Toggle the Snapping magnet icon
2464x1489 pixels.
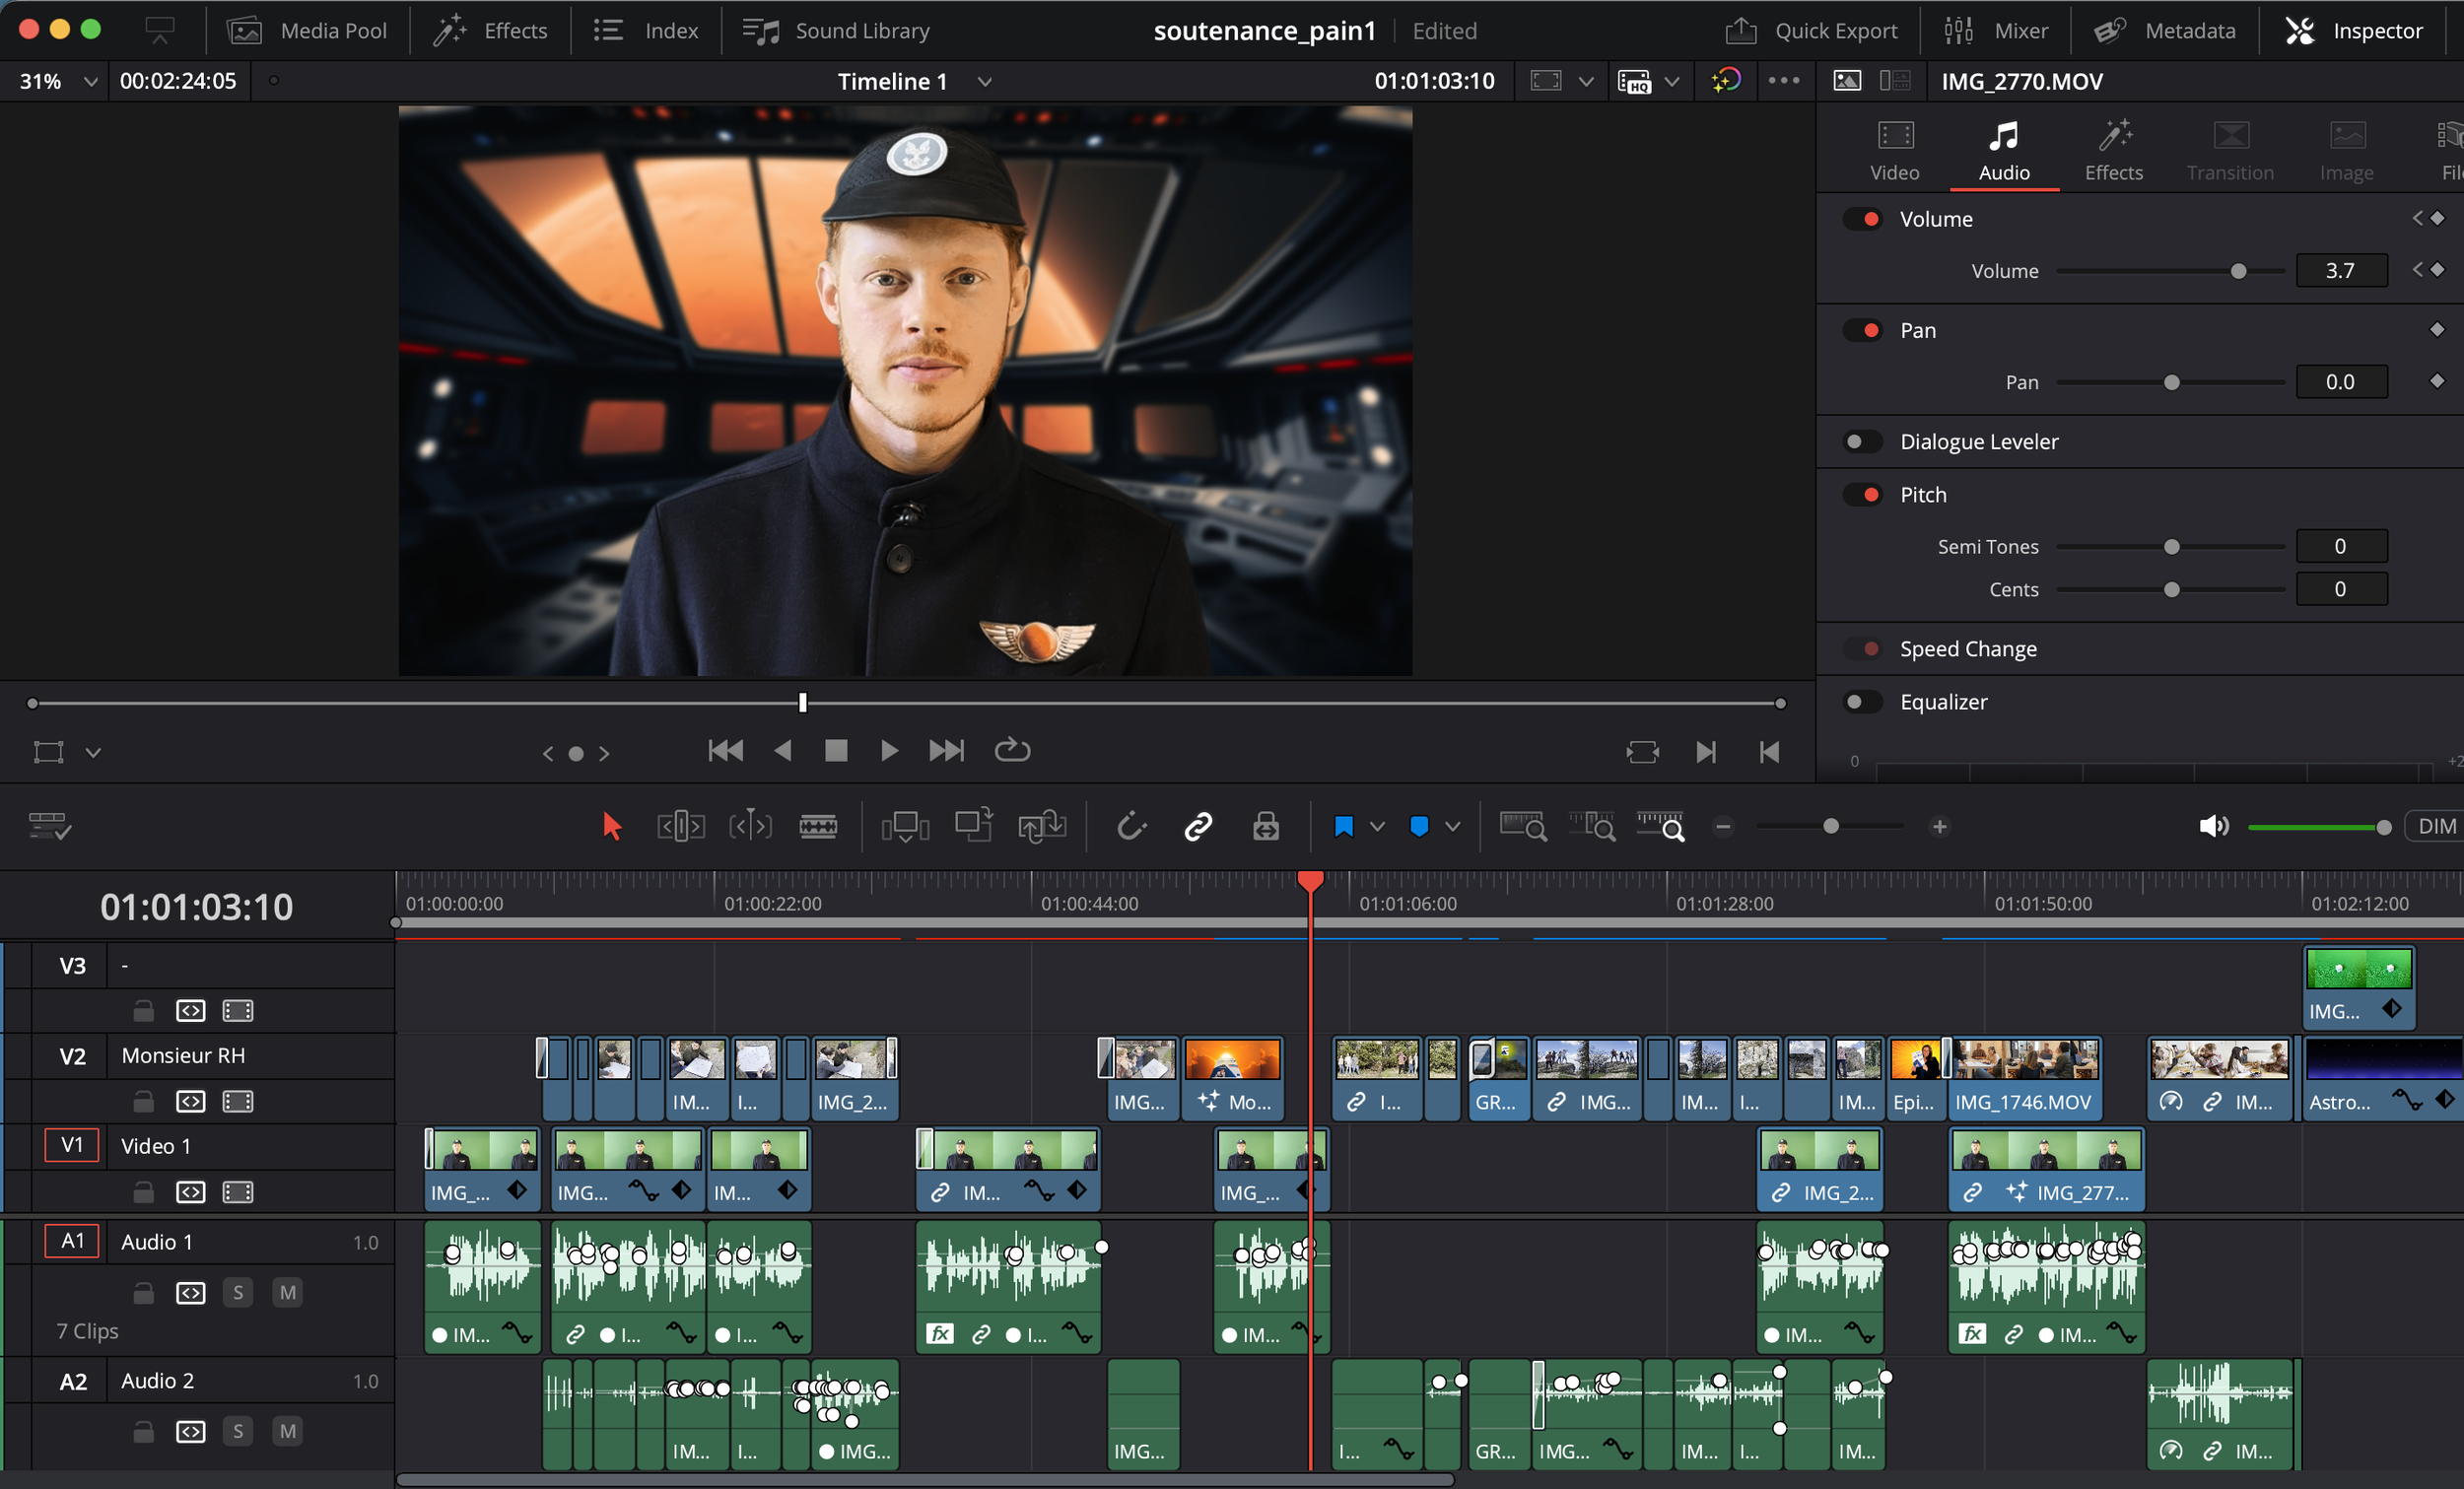tap(1131, 827)
